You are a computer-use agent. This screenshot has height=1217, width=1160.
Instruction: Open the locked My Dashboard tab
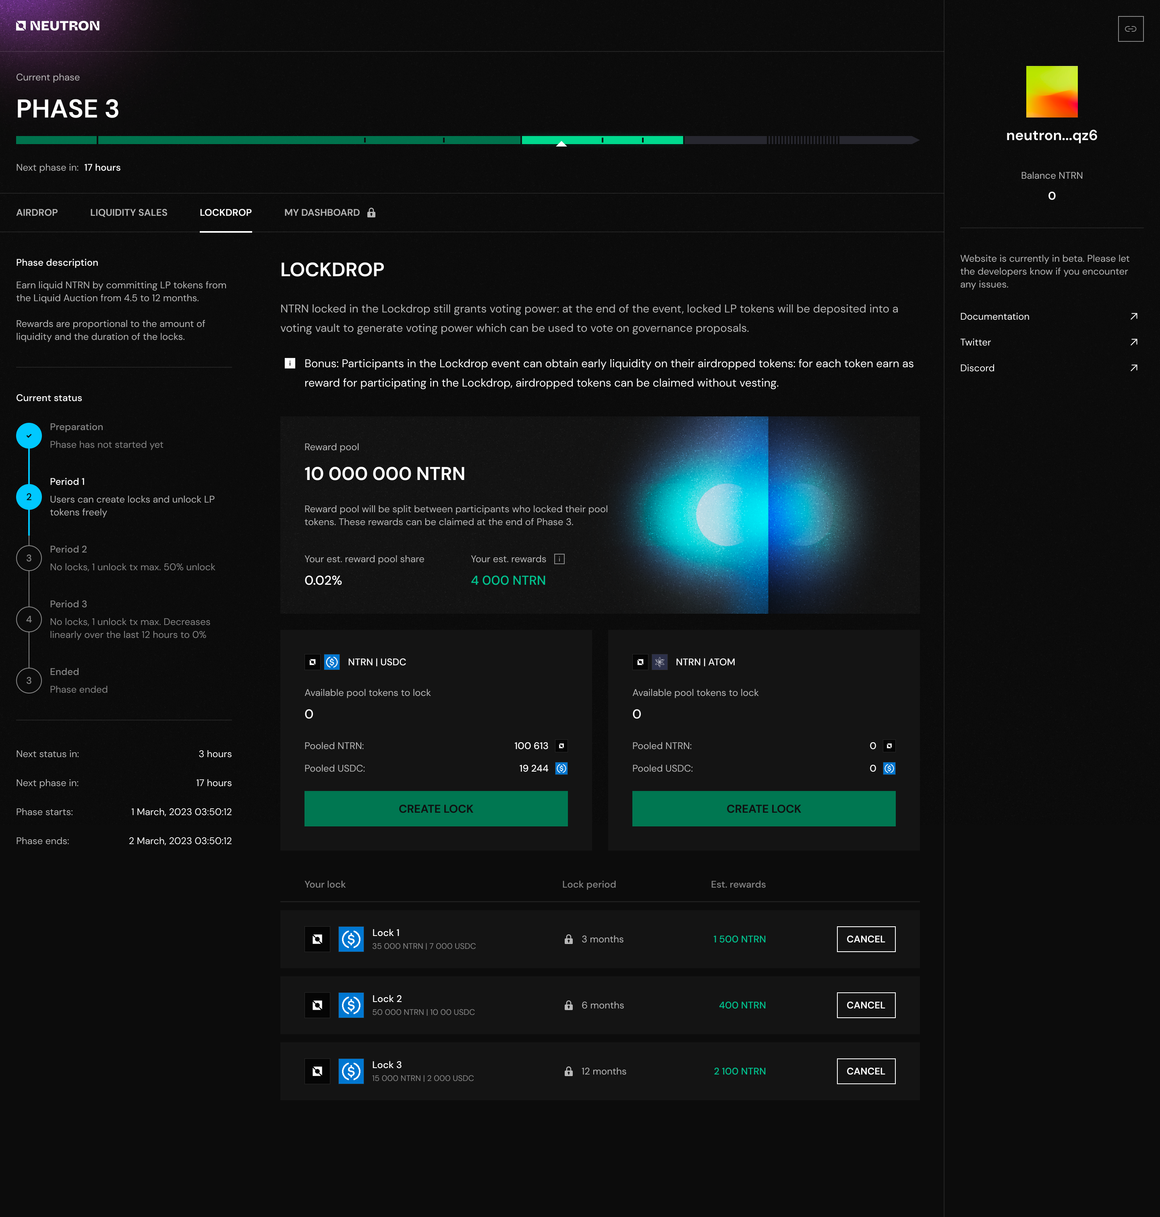coord(329,213)
